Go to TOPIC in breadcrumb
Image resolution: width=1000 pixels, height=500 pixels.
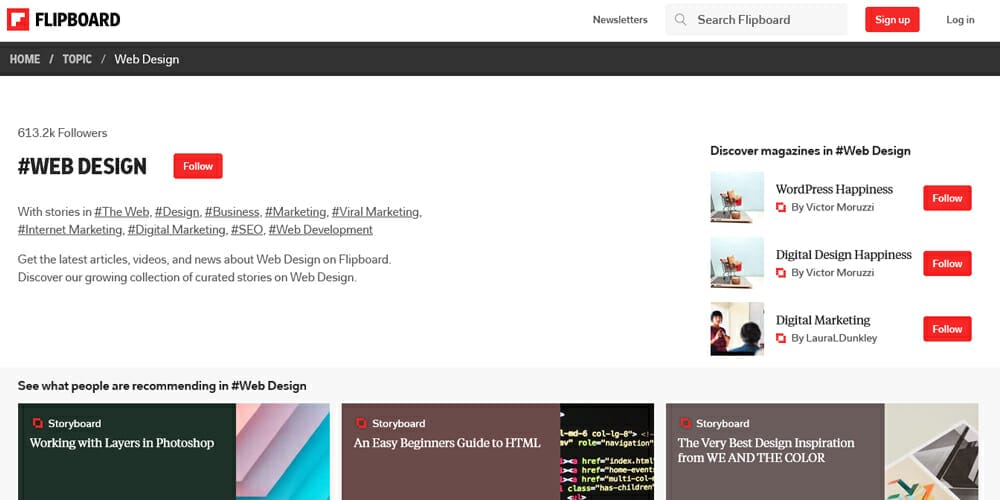[x=77, y=59]
